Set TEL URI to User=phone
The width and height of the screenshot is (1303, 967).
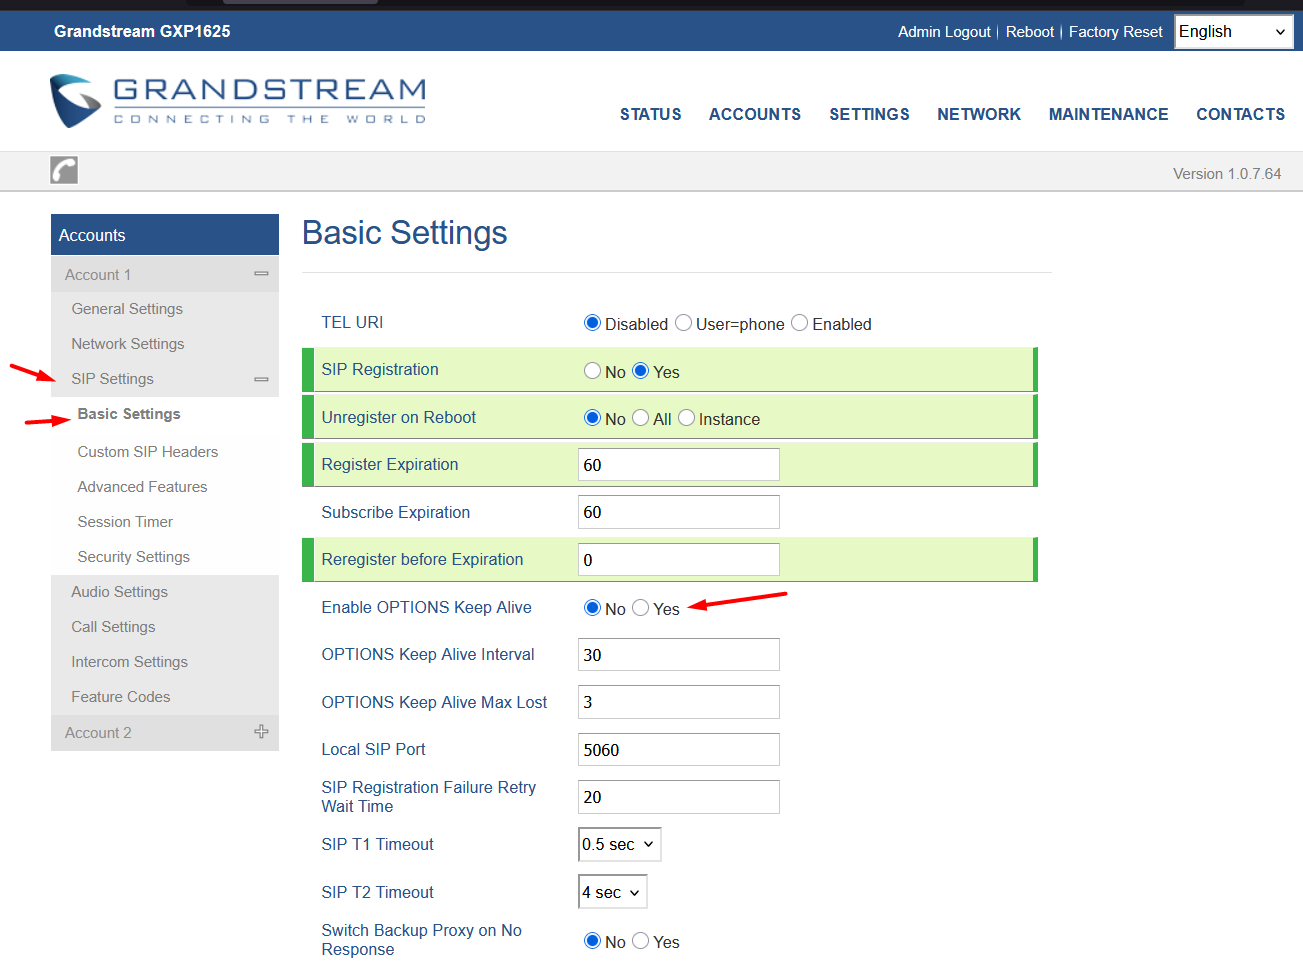pyautogui.click(x=683, y=323)
